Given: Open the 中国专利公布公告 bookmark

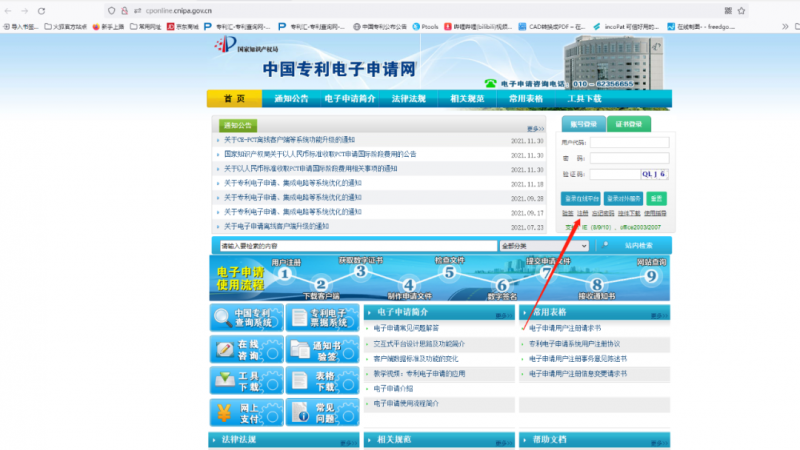Looking at the screenshot, I should pos(380,27).
